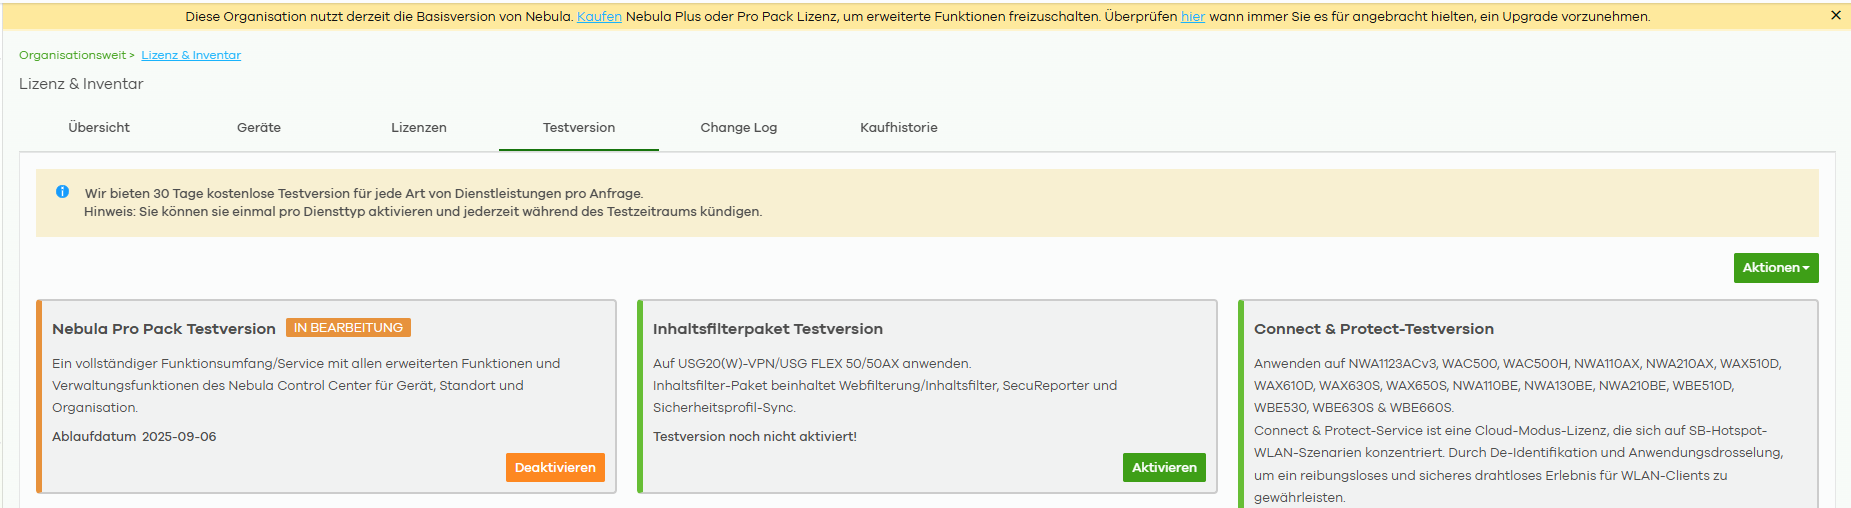Select the Nebula Pro Pack Testversion title
The image size is (1851, 508).
coord(164,329)
